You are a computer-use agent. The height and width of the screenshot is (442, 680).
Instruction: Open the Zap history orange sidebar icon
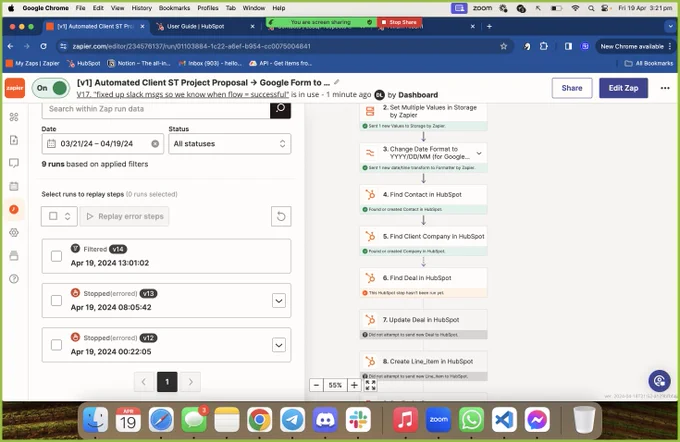[x=14, y=210]
